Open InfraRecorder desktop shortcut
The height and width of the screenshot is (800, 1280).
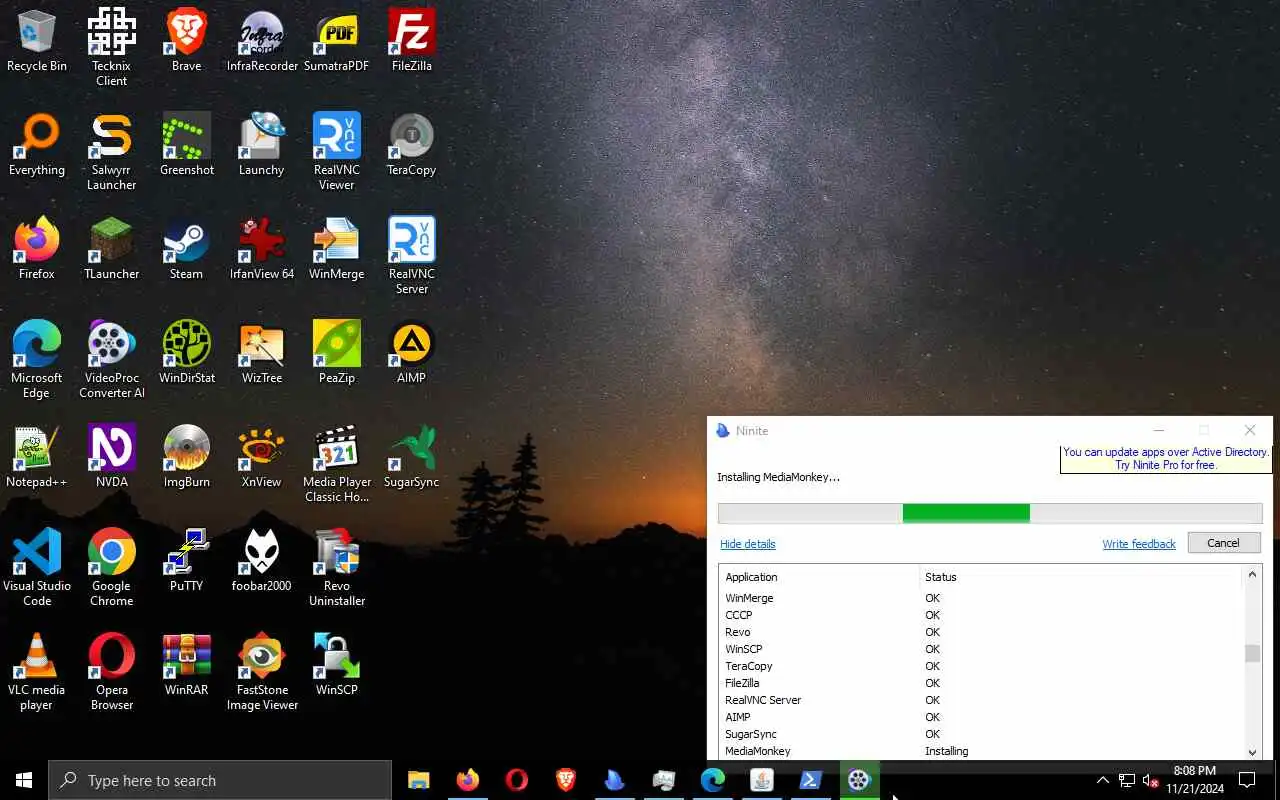(x=262, y=42)
